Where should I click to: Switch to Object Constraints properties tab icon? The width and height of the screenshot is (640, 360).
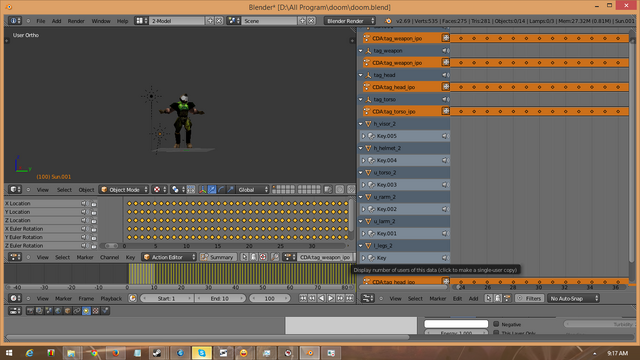point(77,311)
